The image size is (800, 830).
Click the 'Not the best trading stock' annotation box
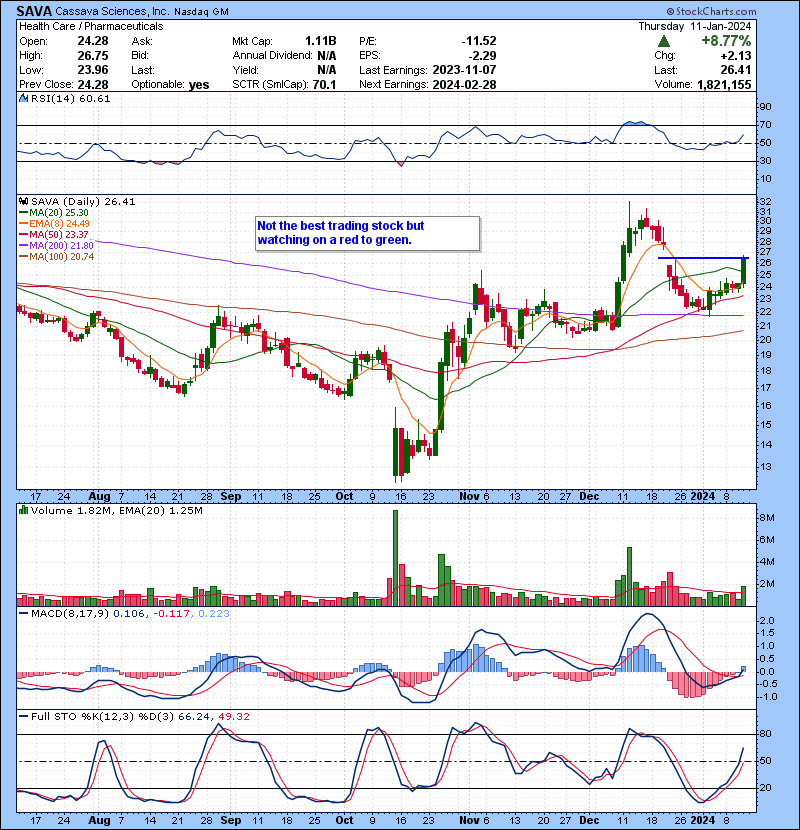click(367, 233)
